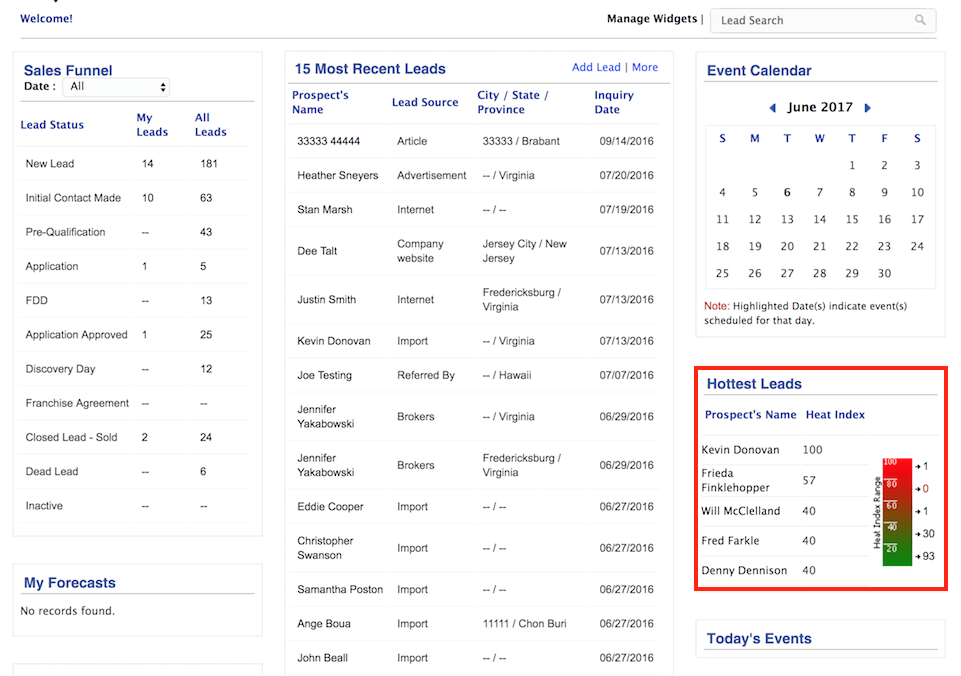Open Will McClelland in Hottest Leads
The height and width of the screenshot is (676, 961).
point(741,511)
